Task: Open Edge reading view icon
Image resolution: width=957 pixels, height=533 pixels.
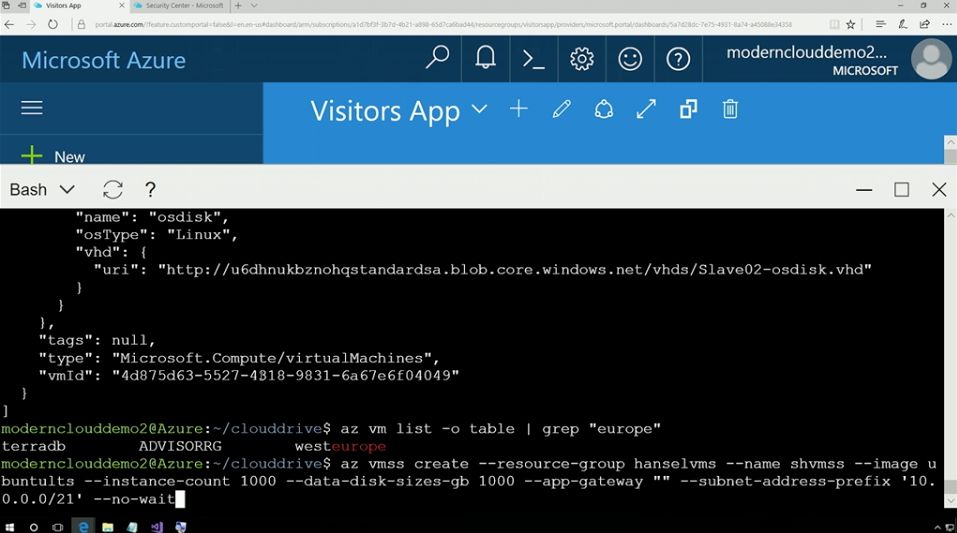Action: pos(834,24)
